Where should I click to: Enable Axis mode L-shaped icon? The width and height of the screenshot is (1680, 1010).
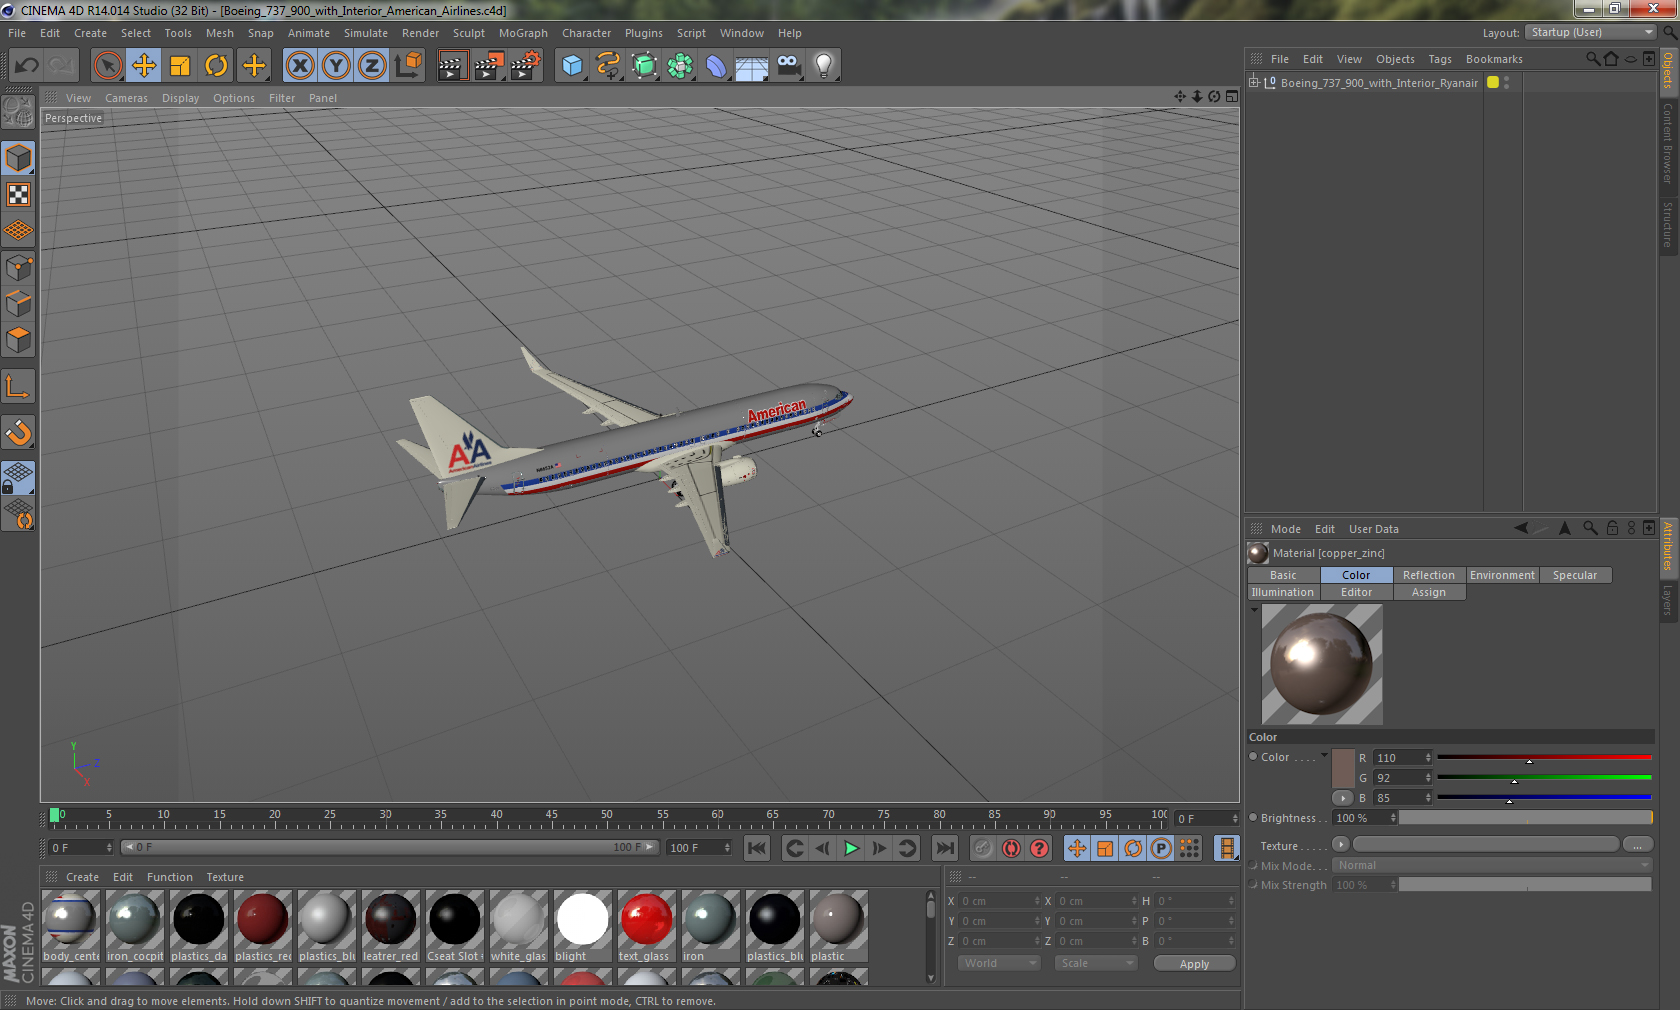[x=18, y=386]
